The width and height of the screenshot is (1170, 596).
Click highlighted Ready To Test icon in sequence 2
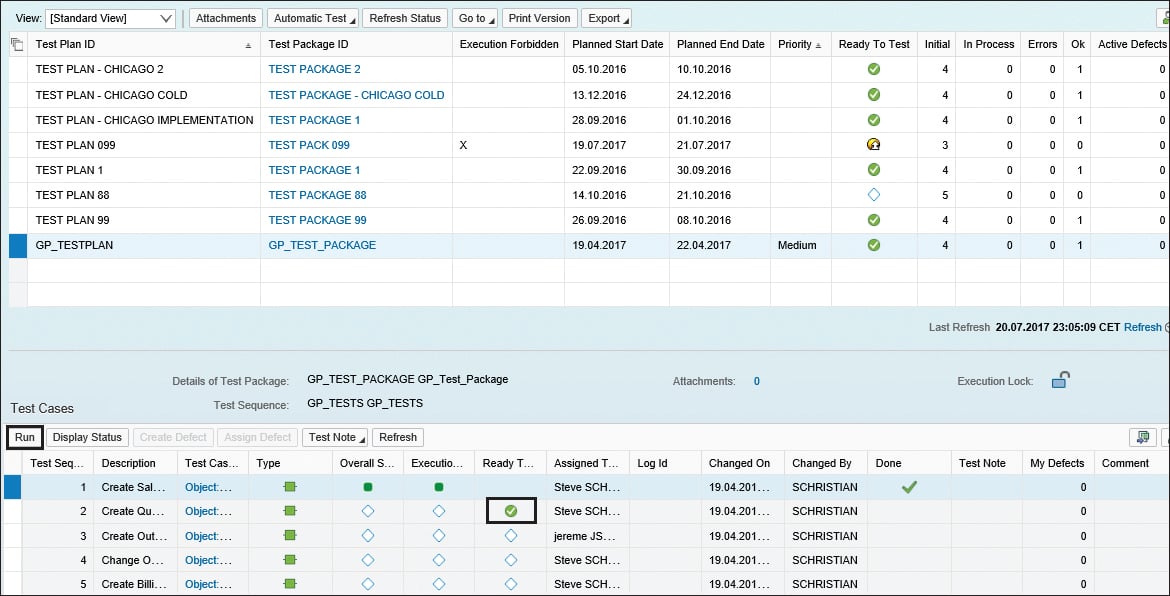(511, 511)
